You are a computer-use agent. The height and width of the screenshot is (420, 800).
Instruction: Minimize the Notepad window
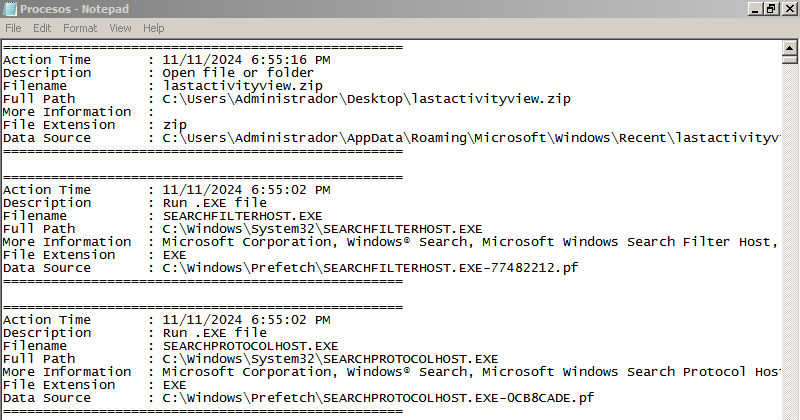[x=755, y=9]
